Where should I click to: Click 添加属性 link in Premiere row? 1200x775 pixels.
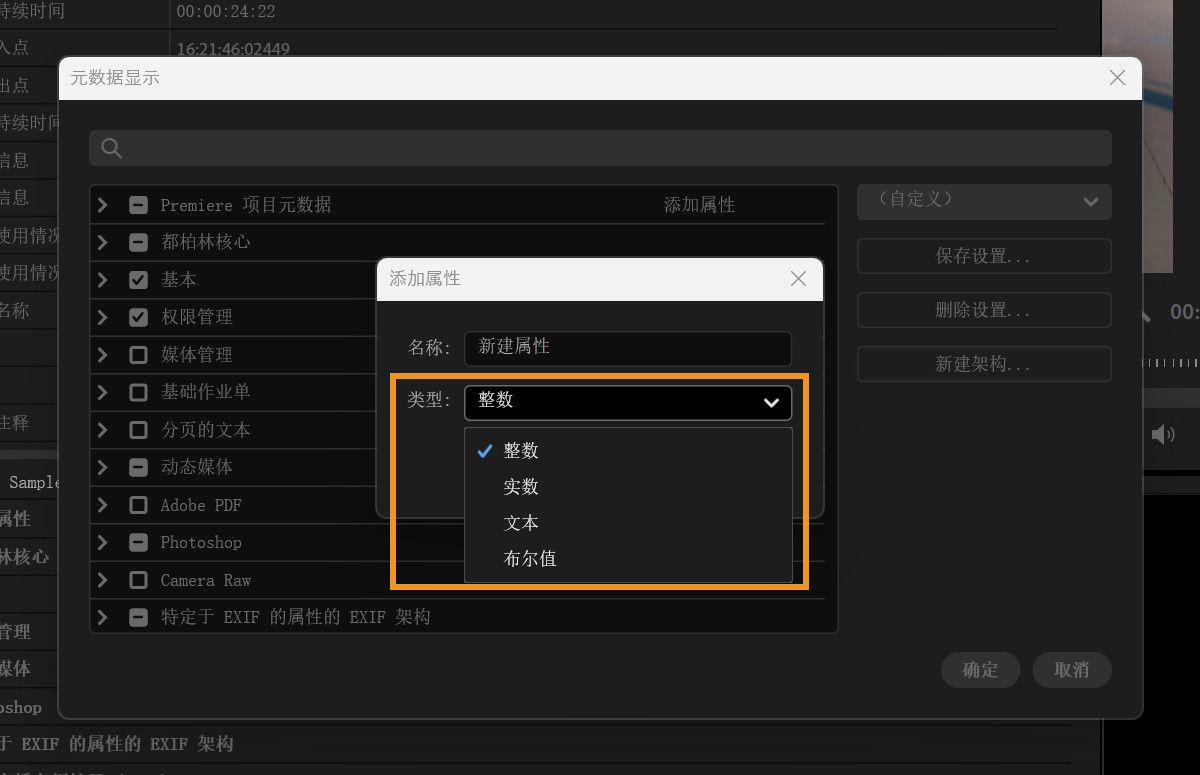699,205
